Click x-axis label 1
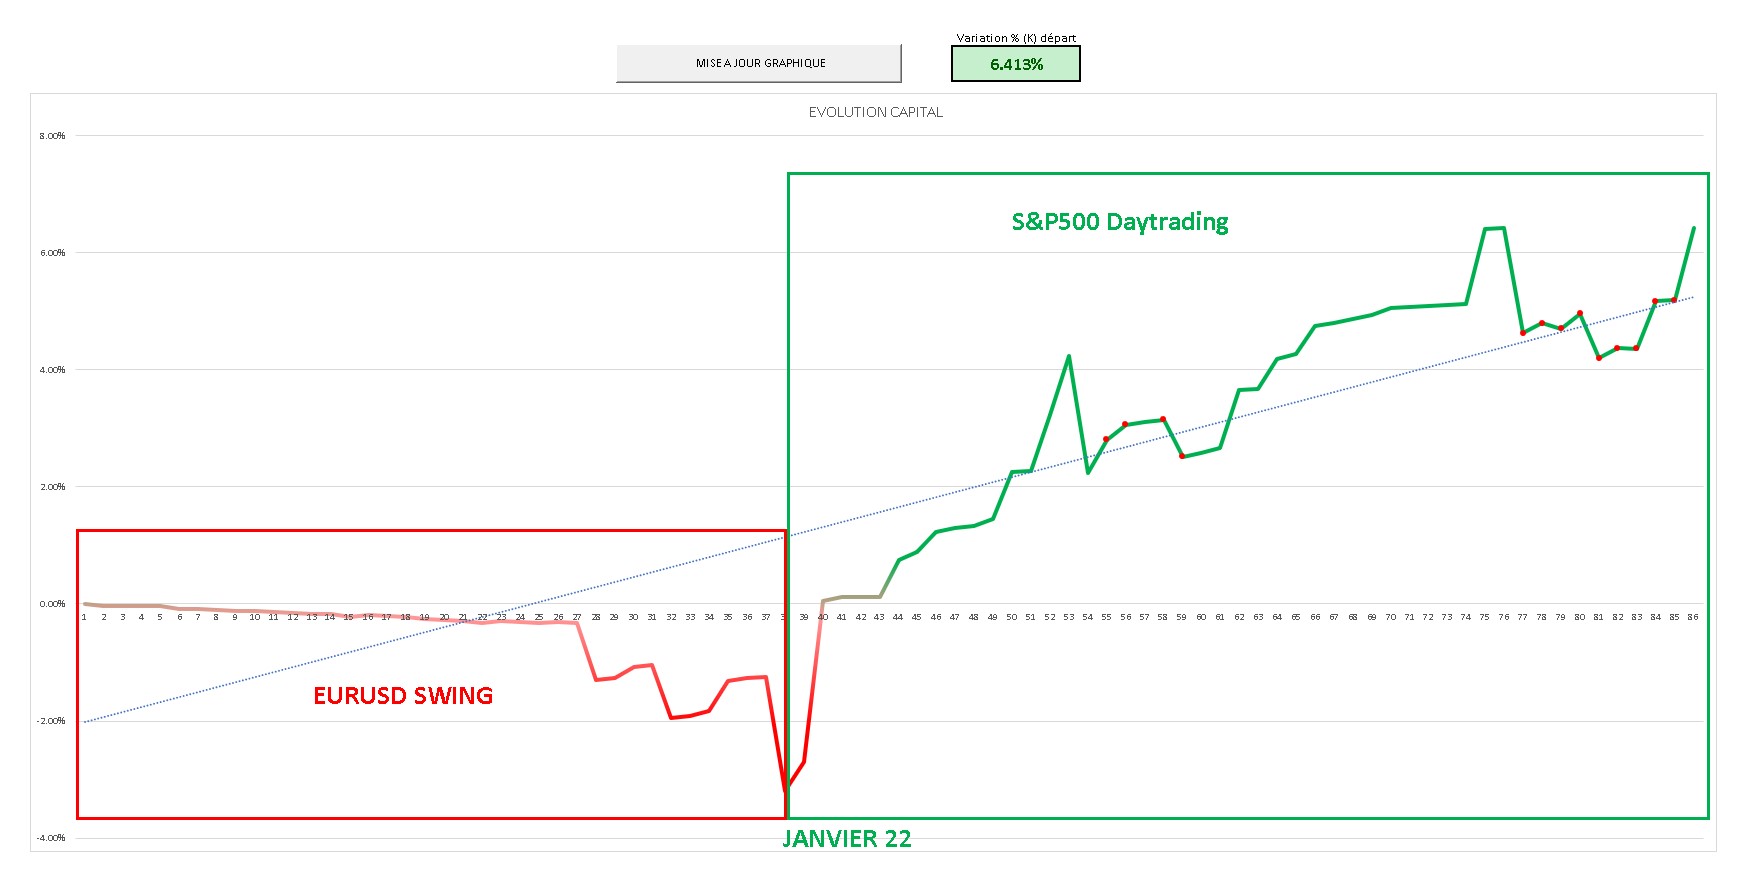 coord(84,617)
